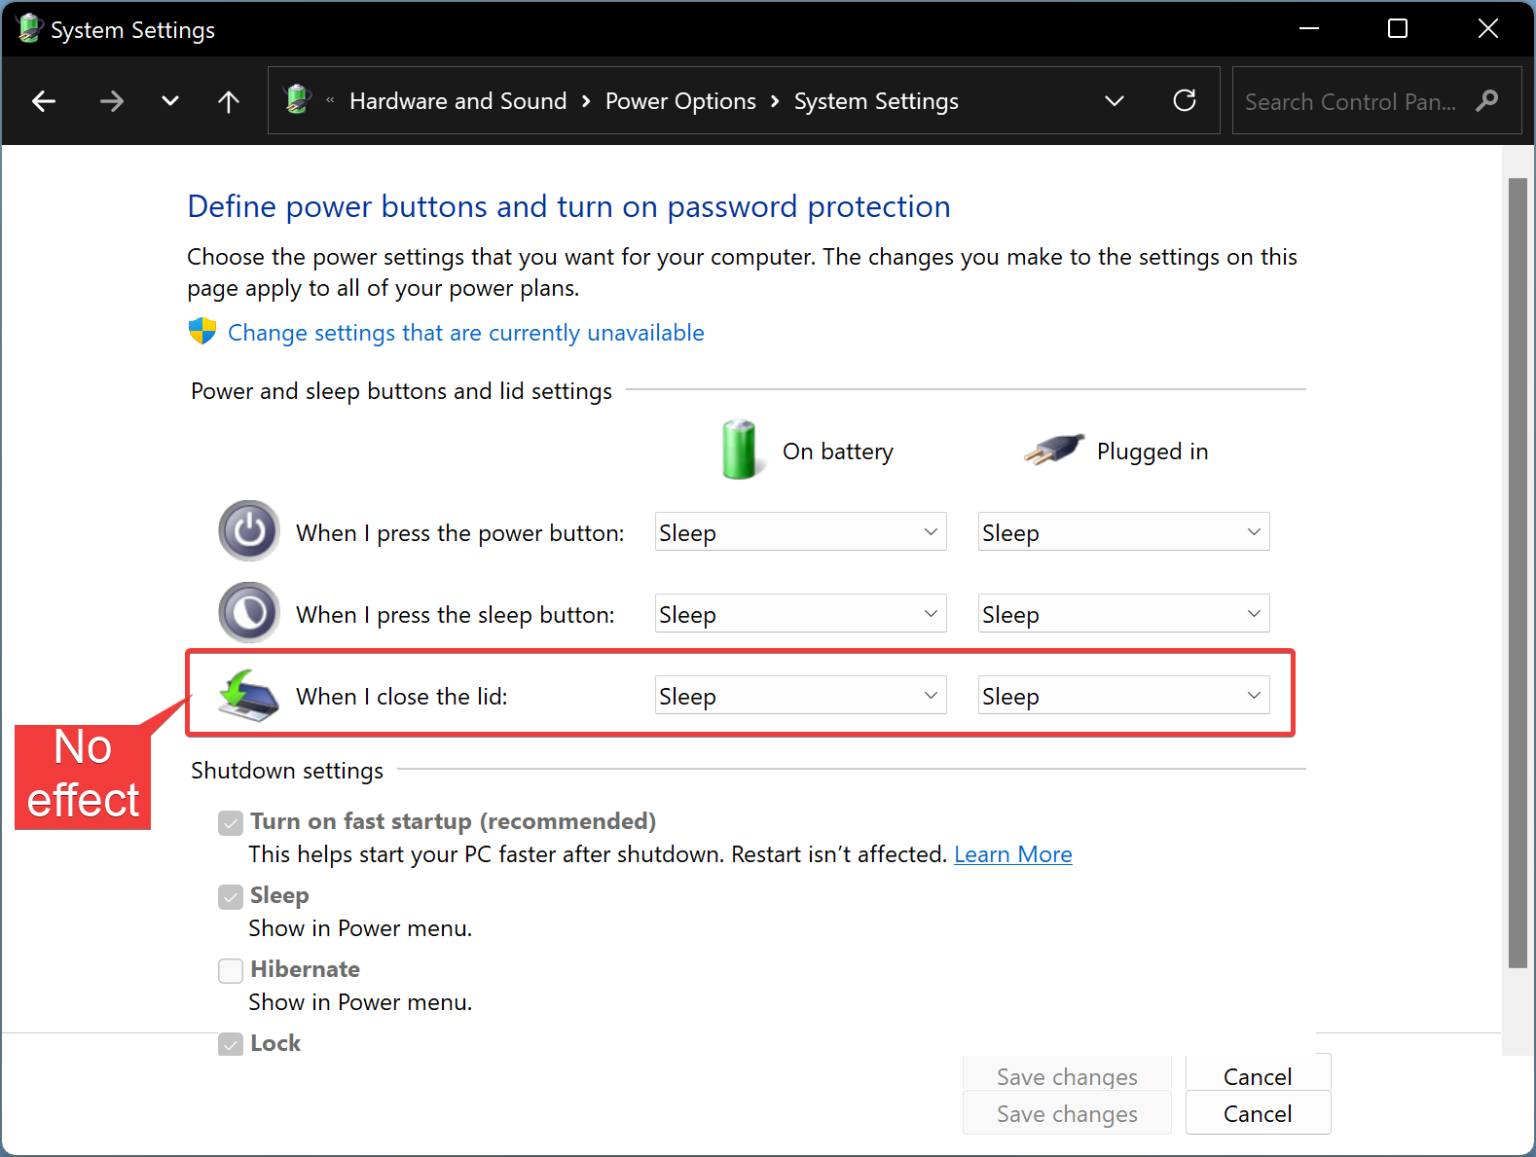Open Hardware and Sound breadcrumb
The height and width of the screenshot is (1157, 1536).
point(458,101)
